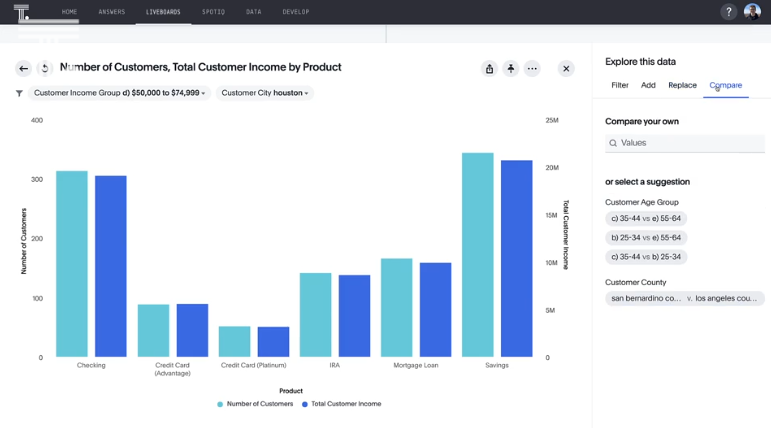The image size is (771, 428).
Task: Click the back arrow button
Action: (x=23, y=69)
